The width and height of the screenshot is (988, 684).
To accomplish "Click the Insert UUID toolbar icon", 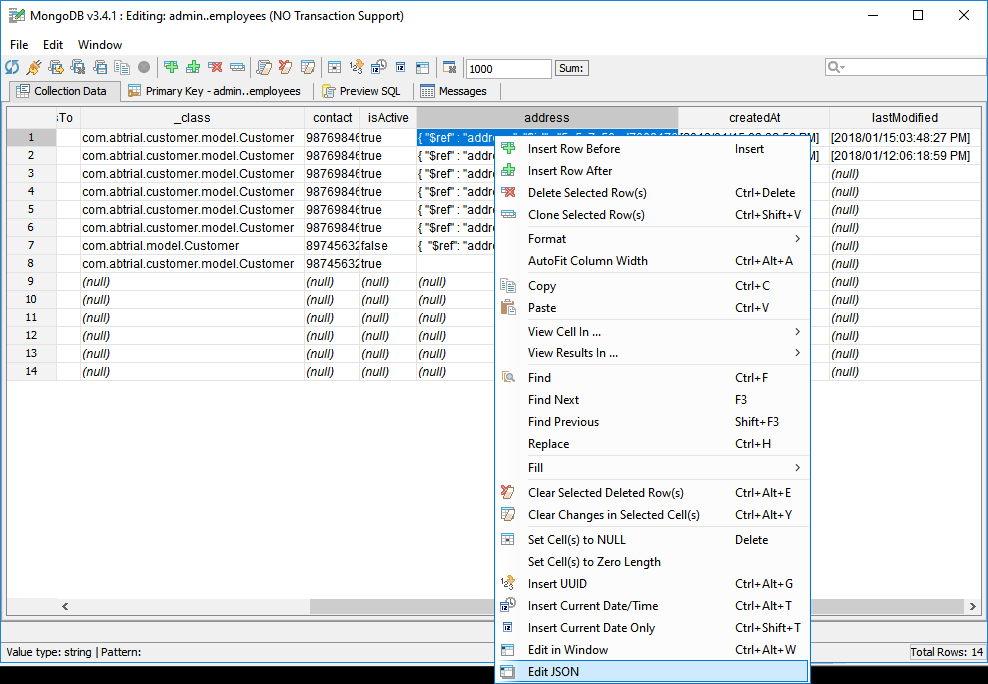I will tap(357, 67).
